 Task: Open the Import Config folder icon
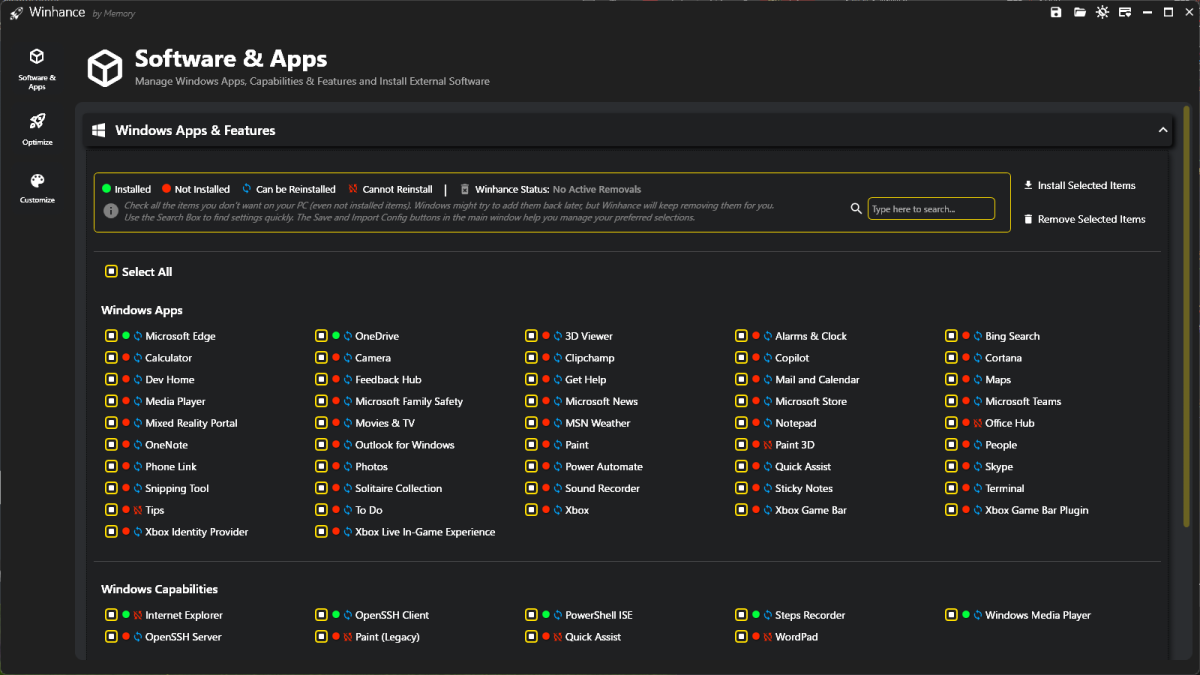[x=1080, y=12]
